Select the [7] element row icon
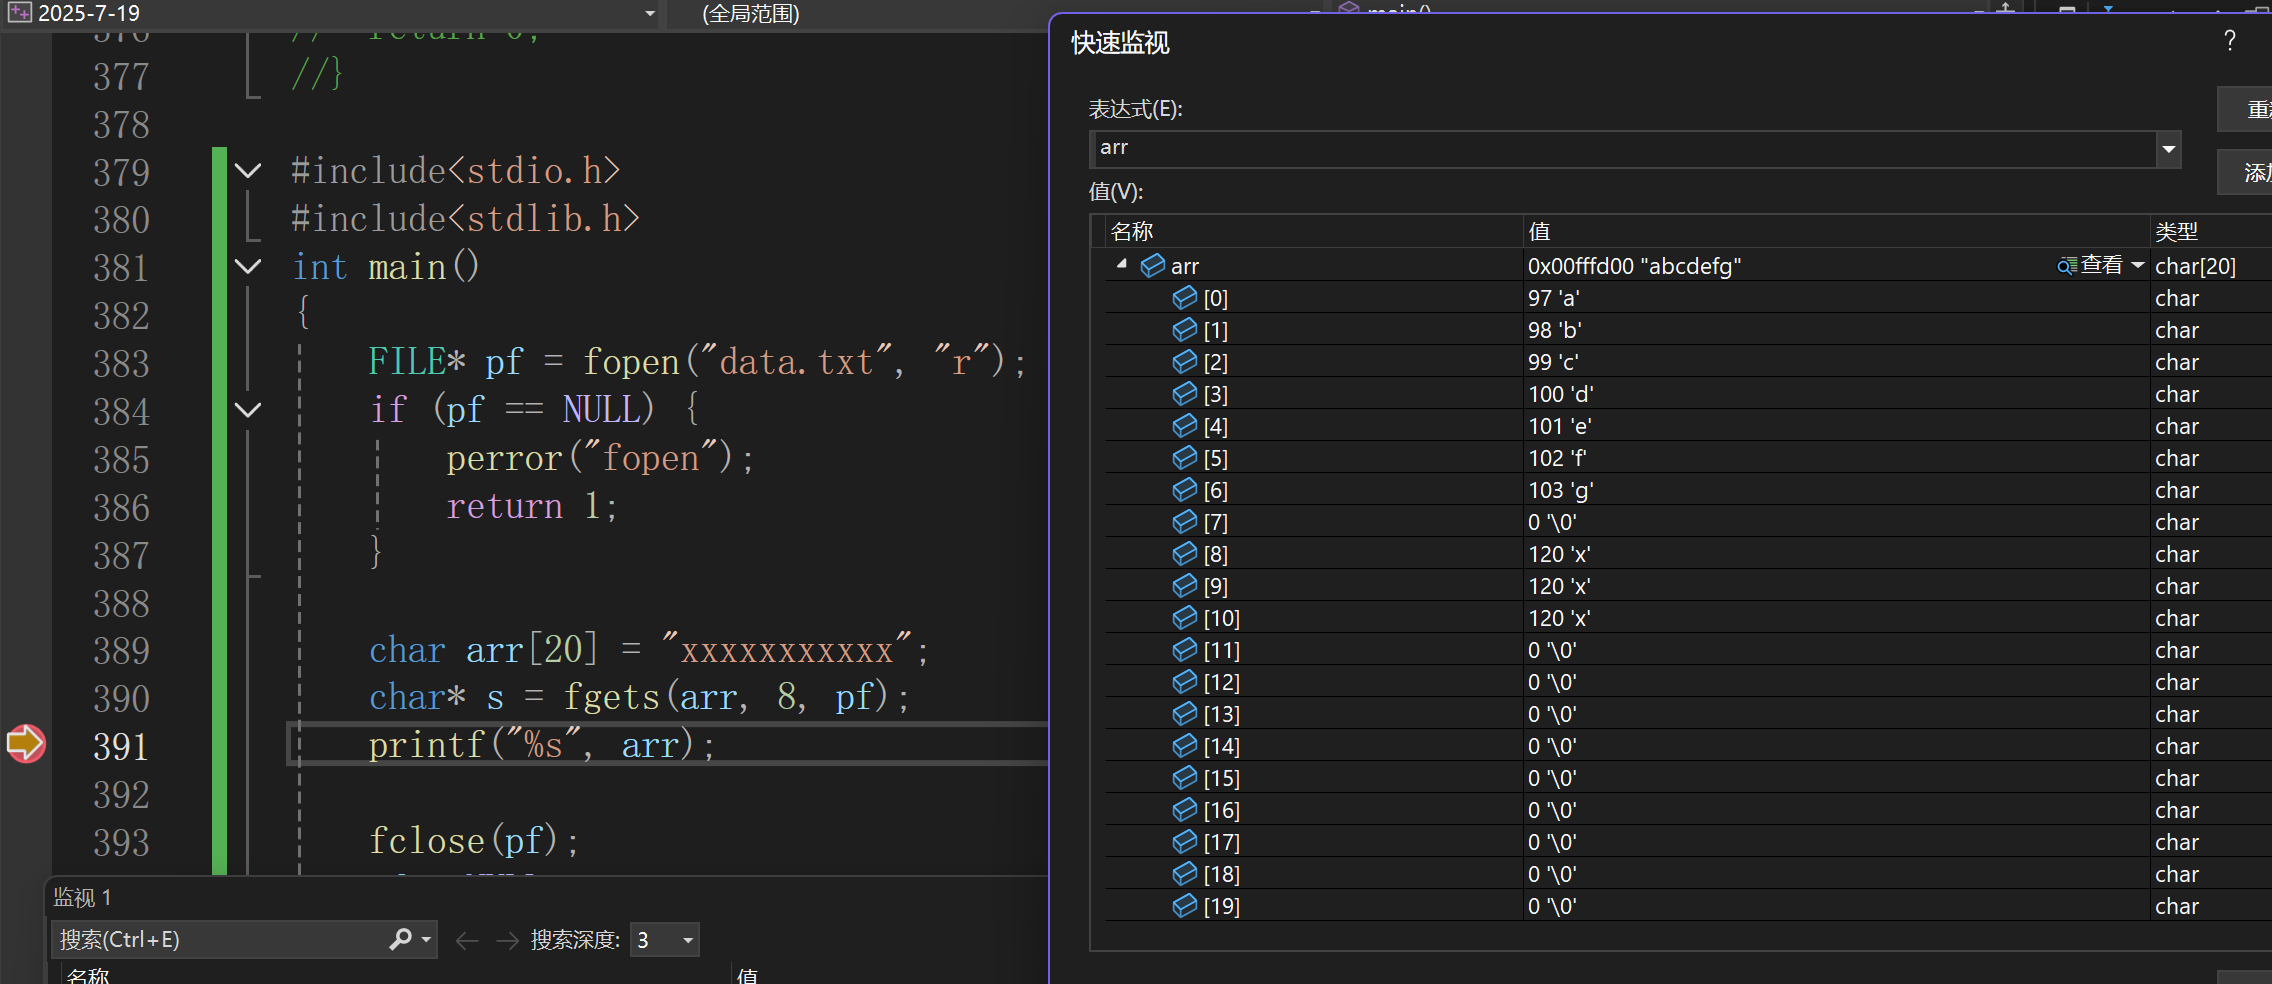Image resolution: width=2272 pixels, height=984 pixels. pos(1185,521)
